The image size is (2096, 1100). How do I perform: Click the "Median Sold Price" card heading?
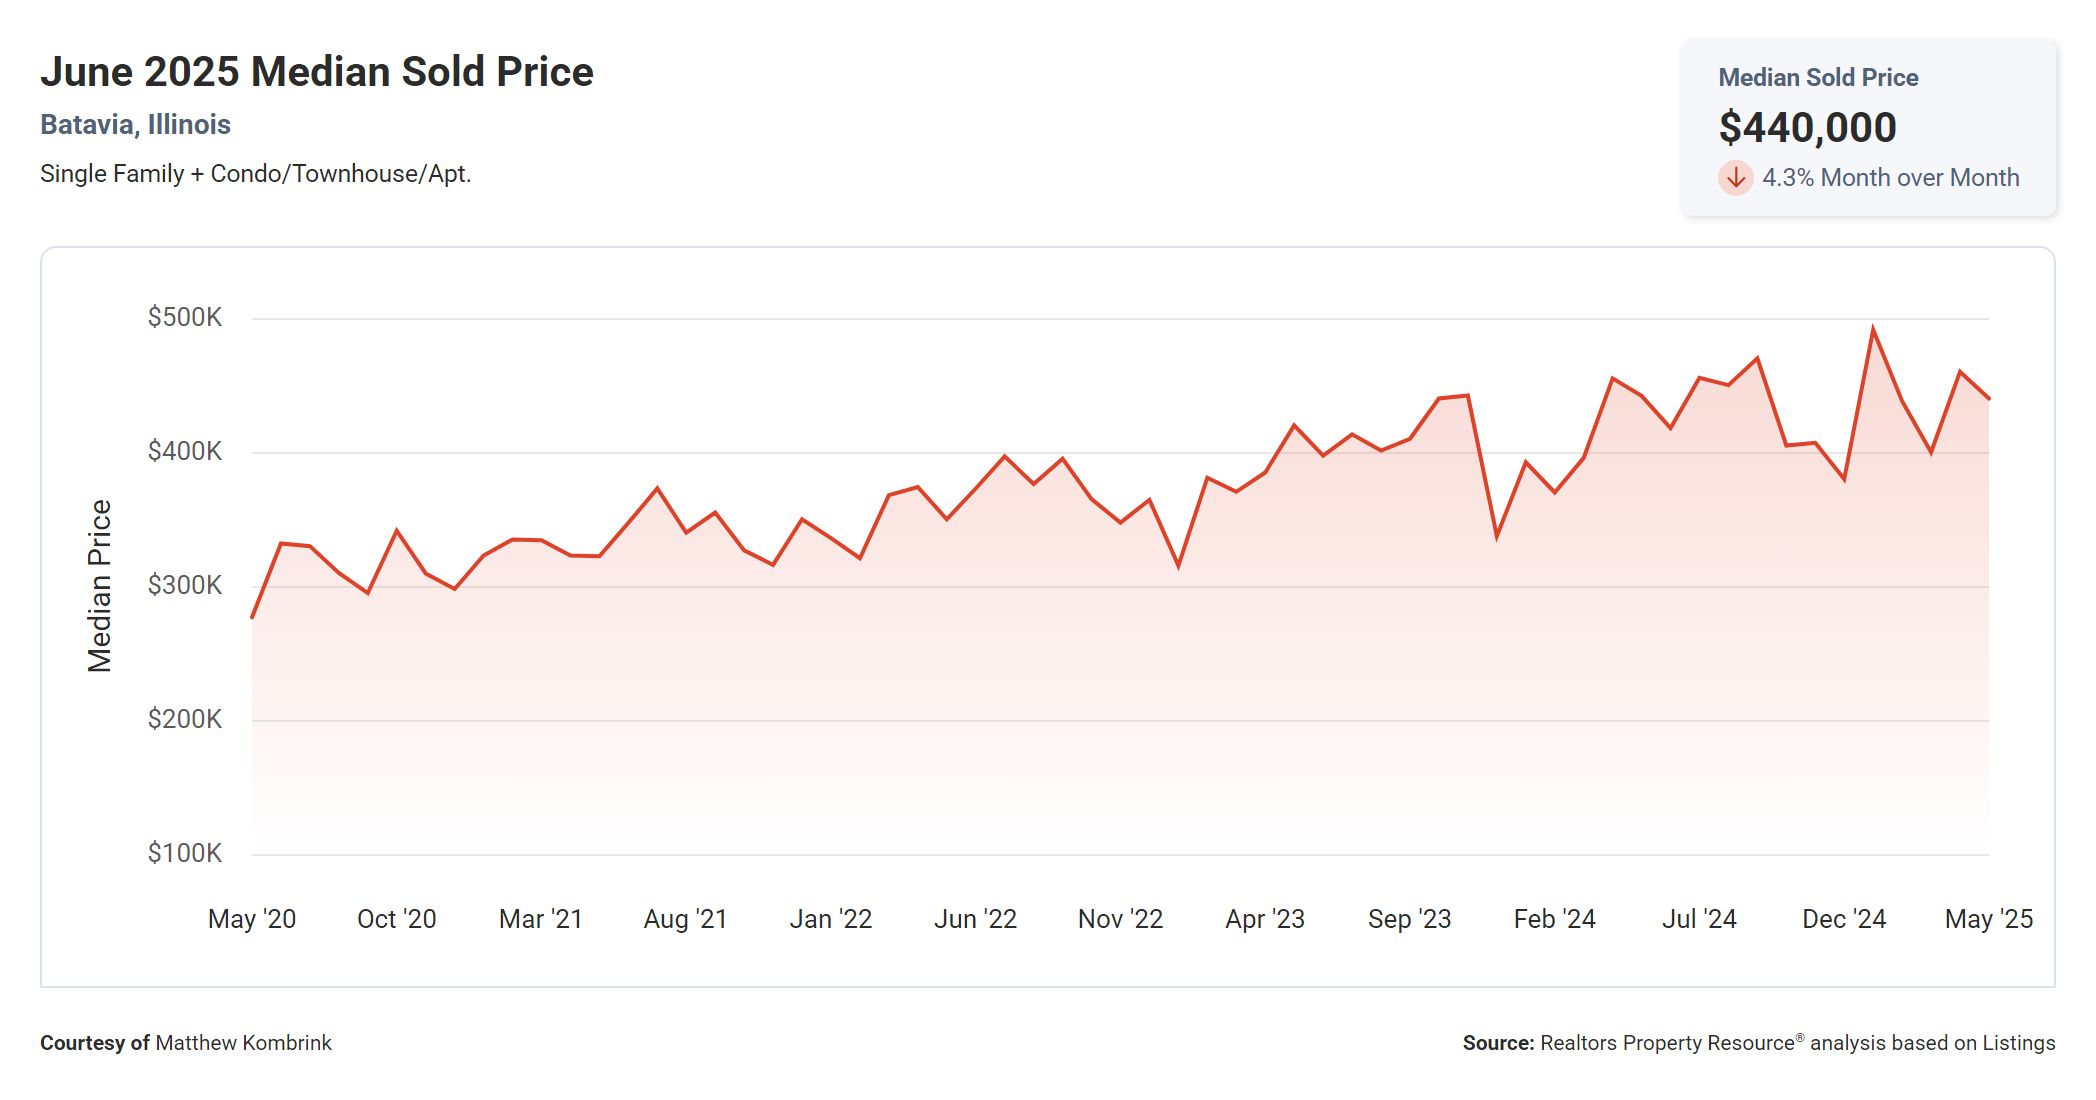point(1817,78)
